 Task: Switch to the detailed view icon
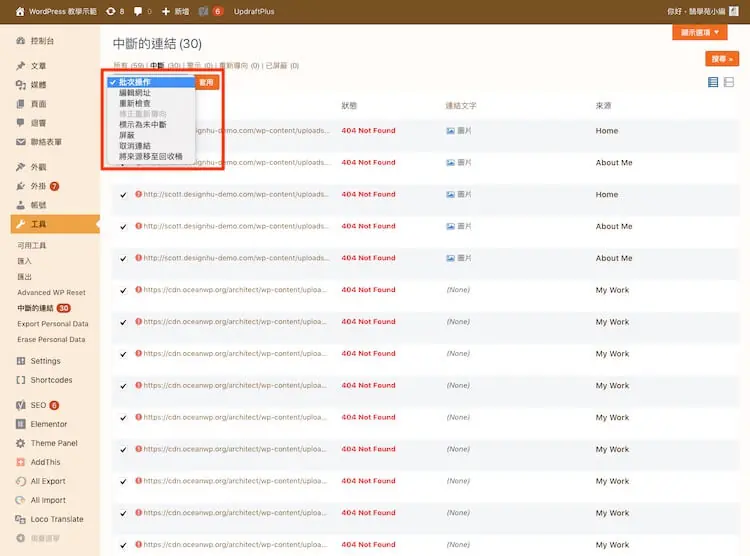click(729, 82)
